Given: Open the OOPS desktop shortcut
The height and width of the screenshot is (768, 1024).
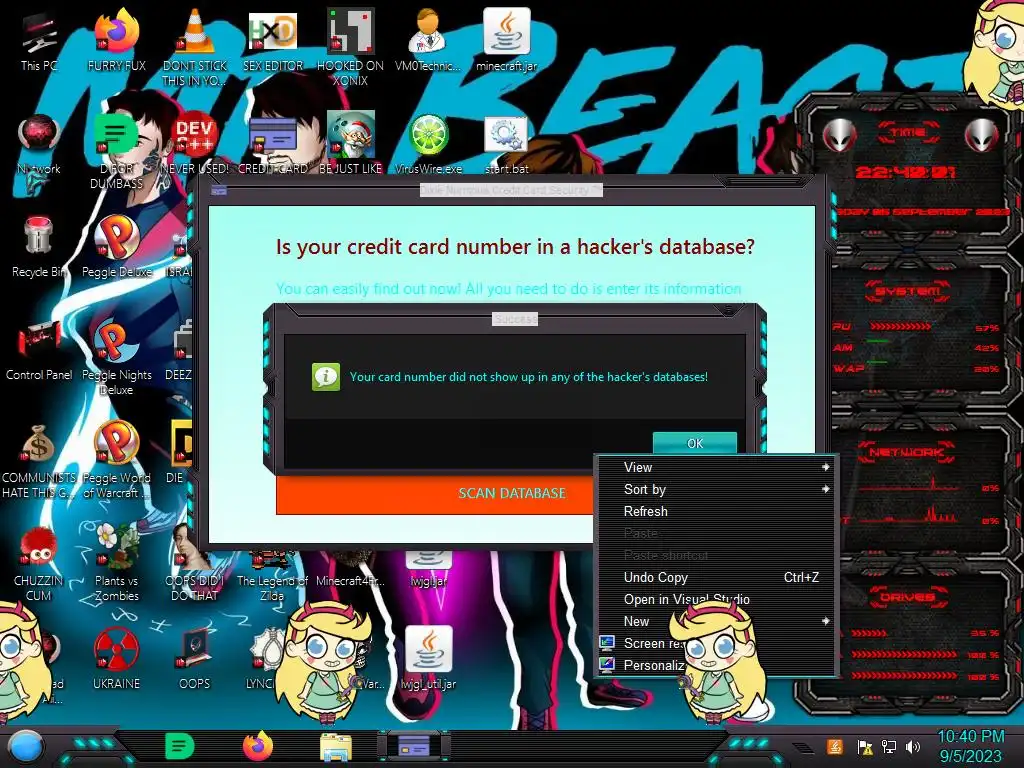Looking at the screenshot, I should (195, 658).
